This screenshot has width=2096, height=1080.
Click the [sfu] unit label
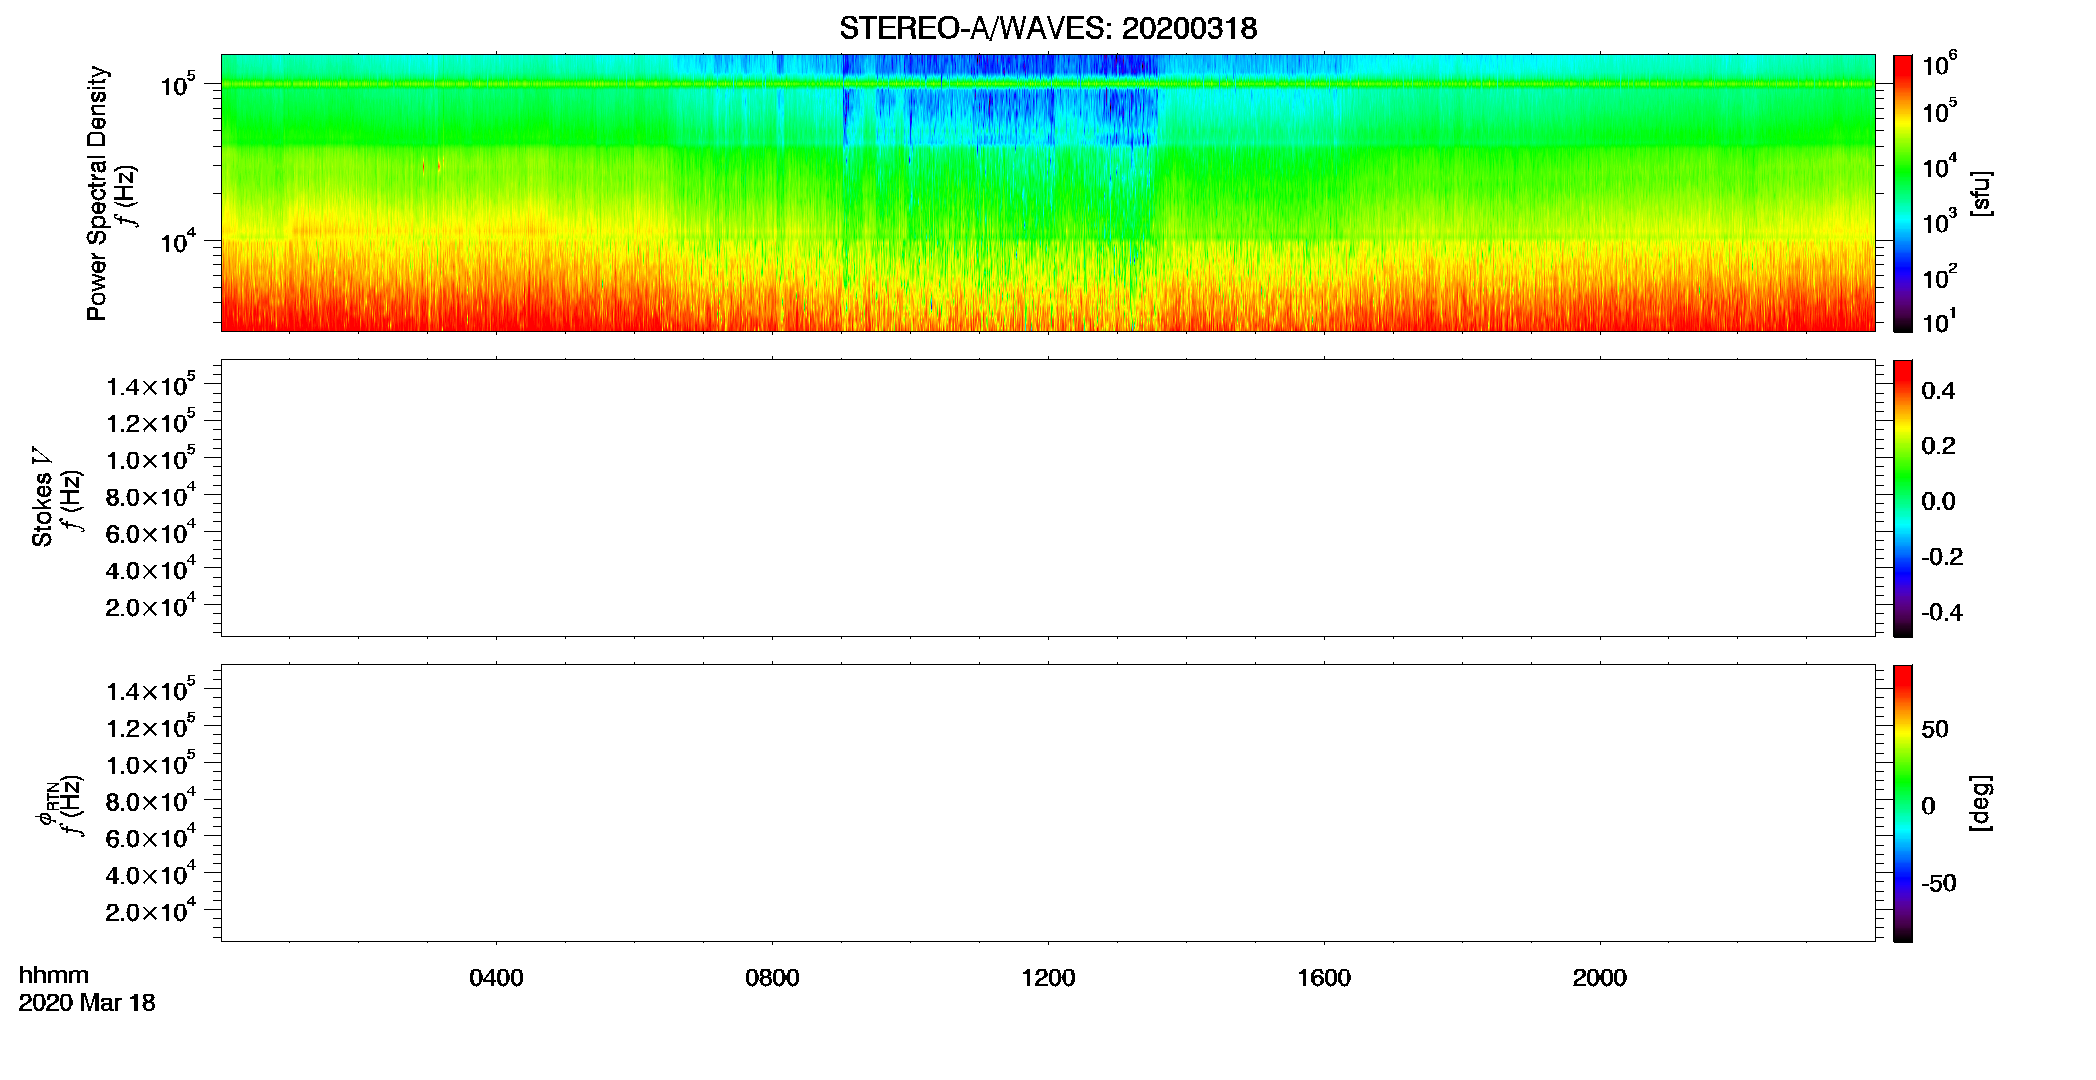click(x=1982, y=193)
